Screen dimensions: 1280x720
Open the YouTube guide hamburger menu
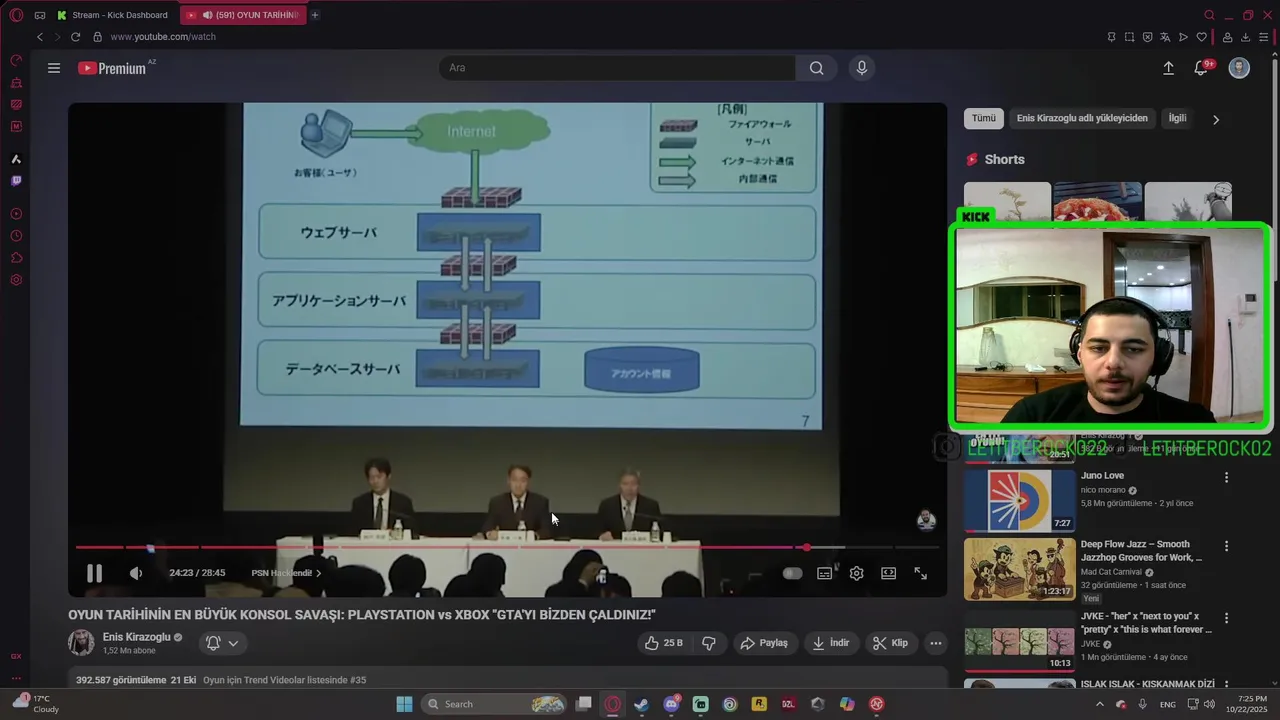(54, 68)
